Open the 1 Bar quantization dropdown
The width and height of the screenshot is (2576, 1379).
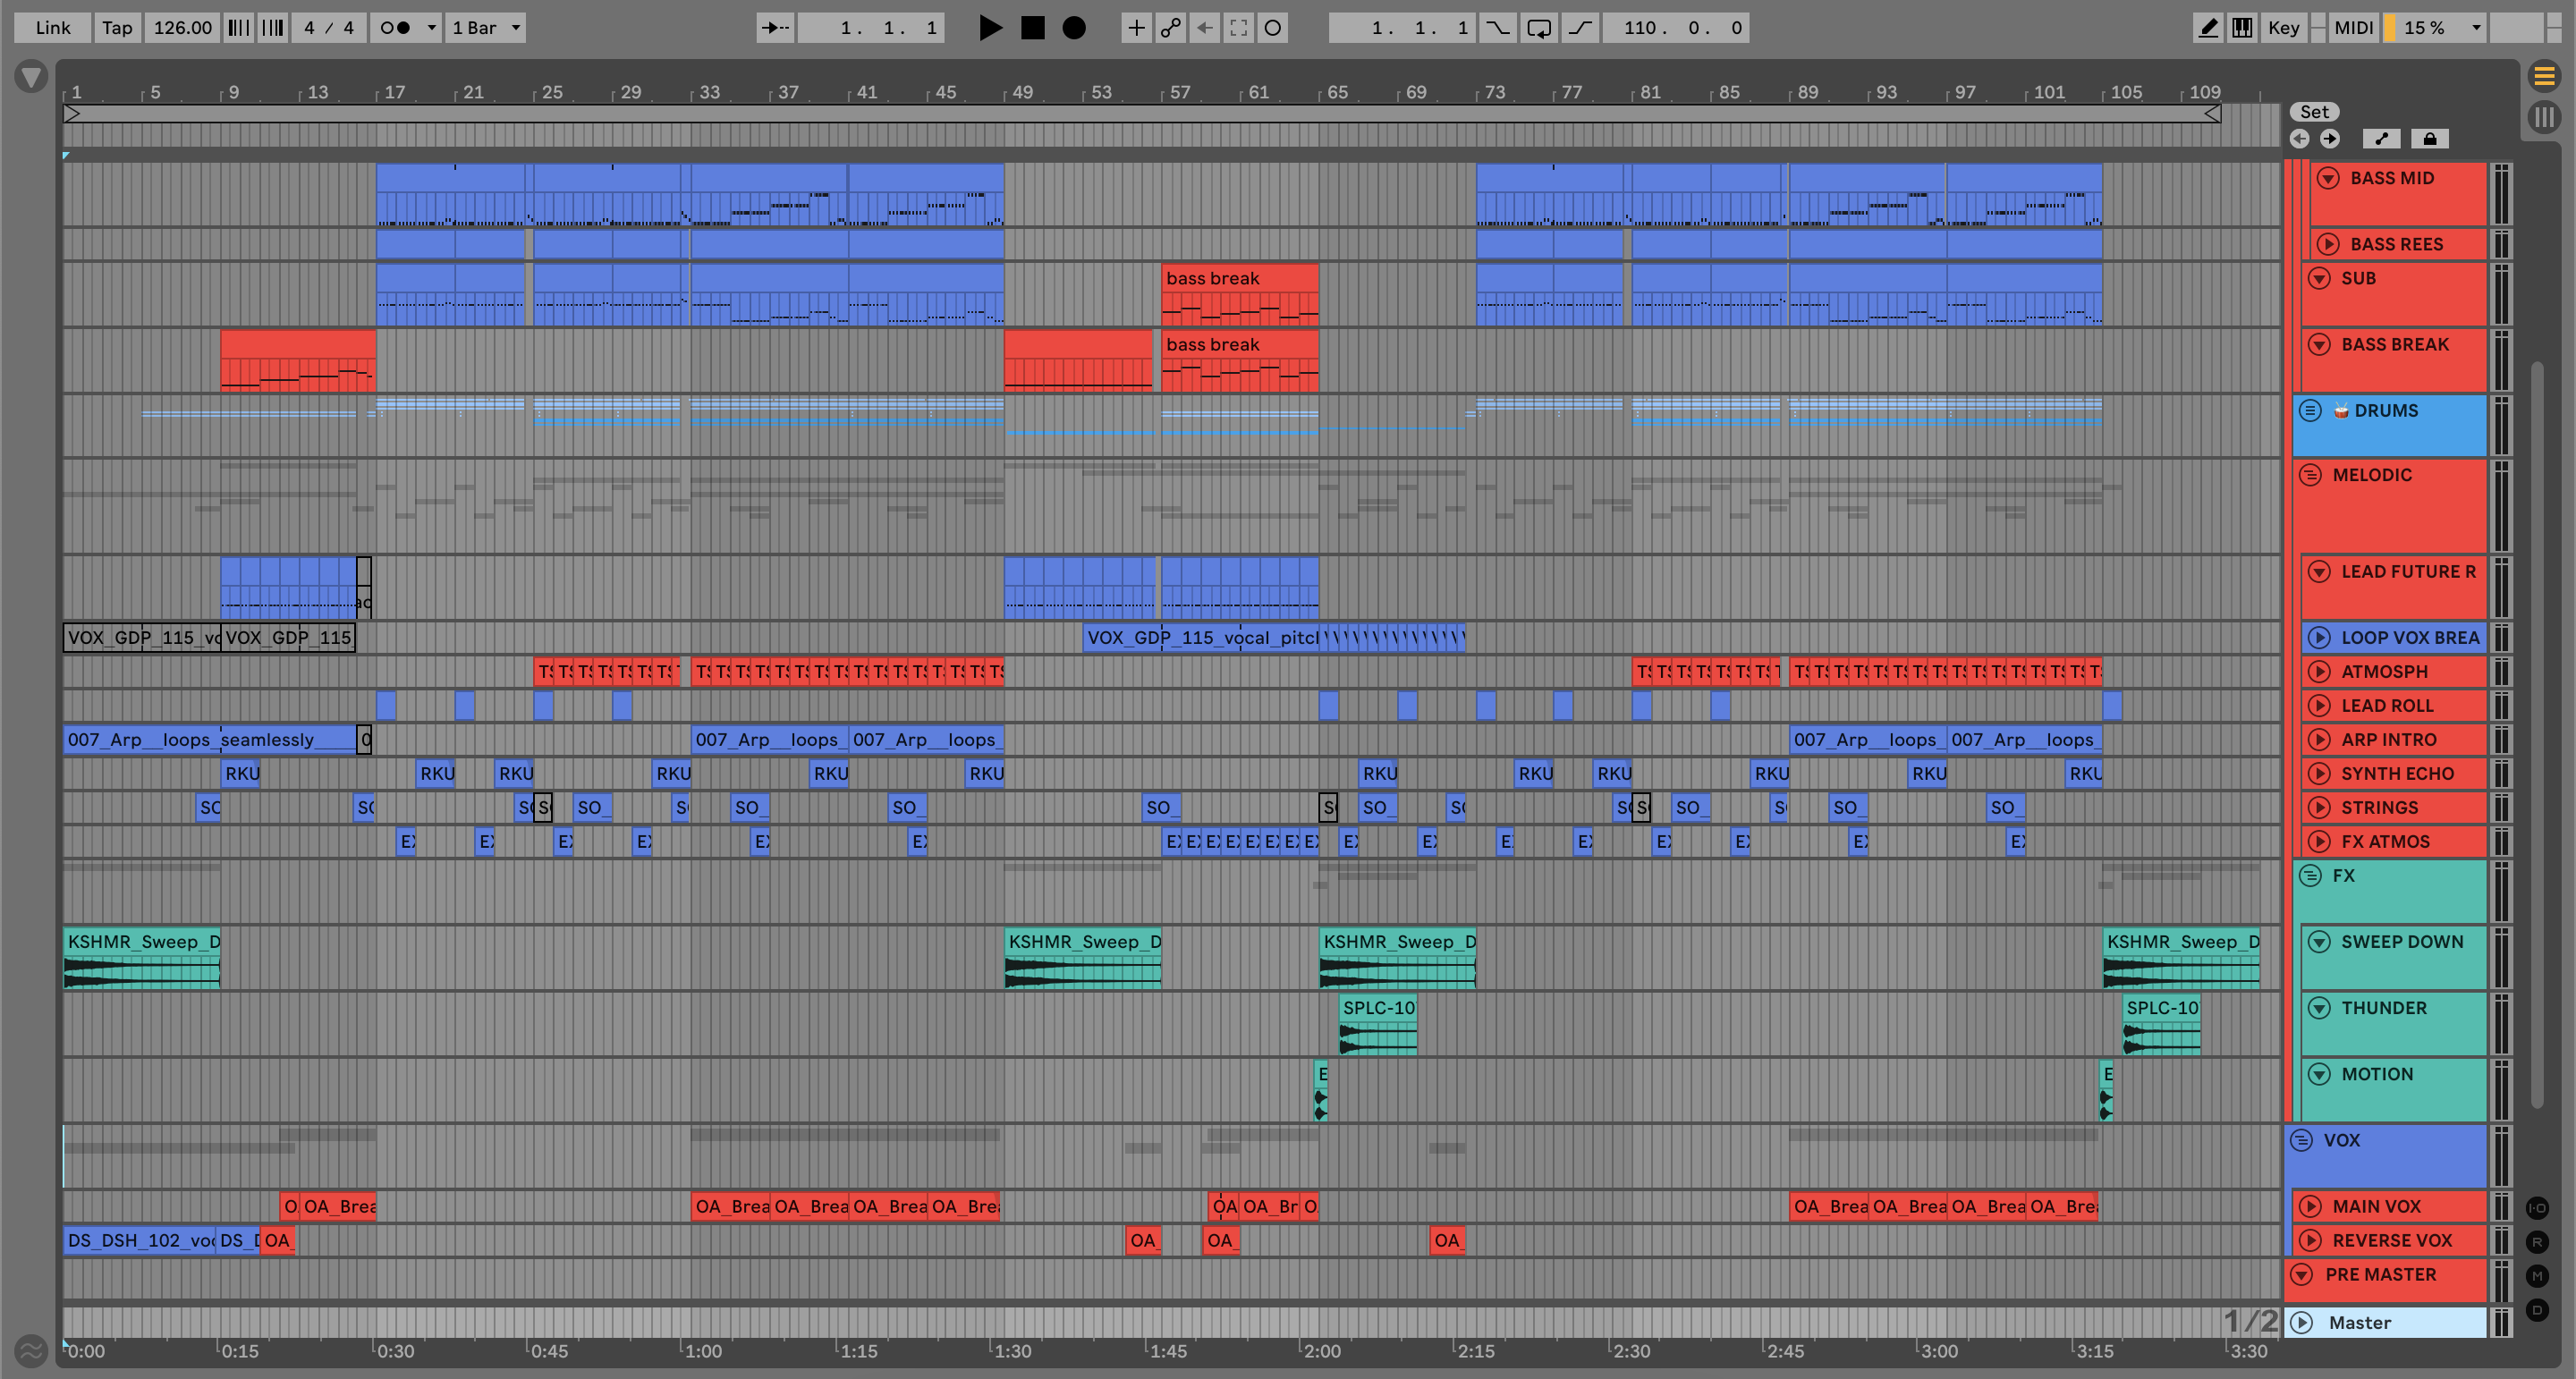pos(486,28)
